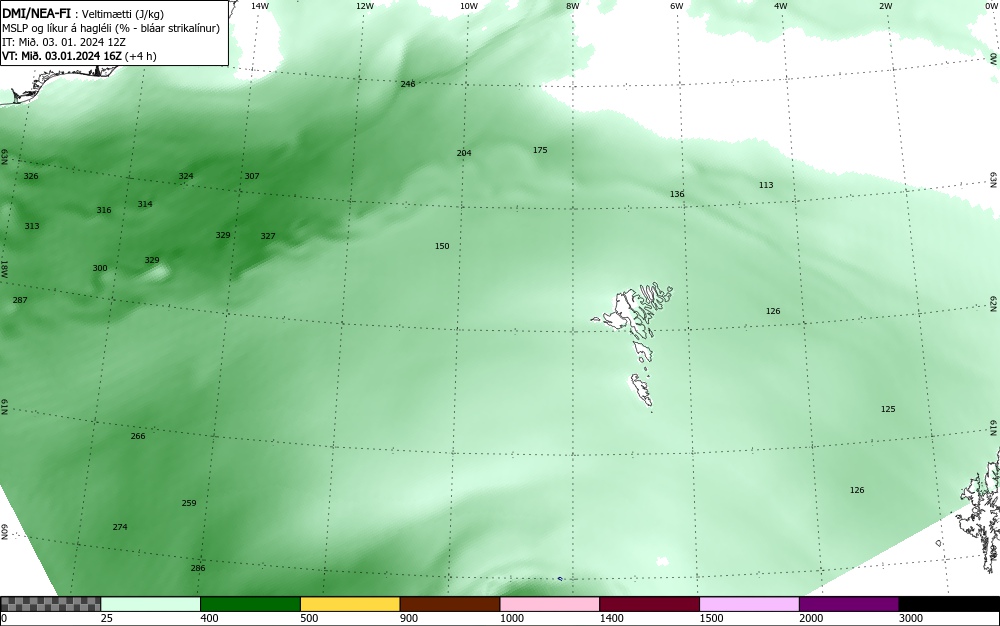Image resolution: width=1000 pixels, height=626 pixels.
Task: Click the brown 900–1000 legend swatch
Action: (x=450, y=604)
